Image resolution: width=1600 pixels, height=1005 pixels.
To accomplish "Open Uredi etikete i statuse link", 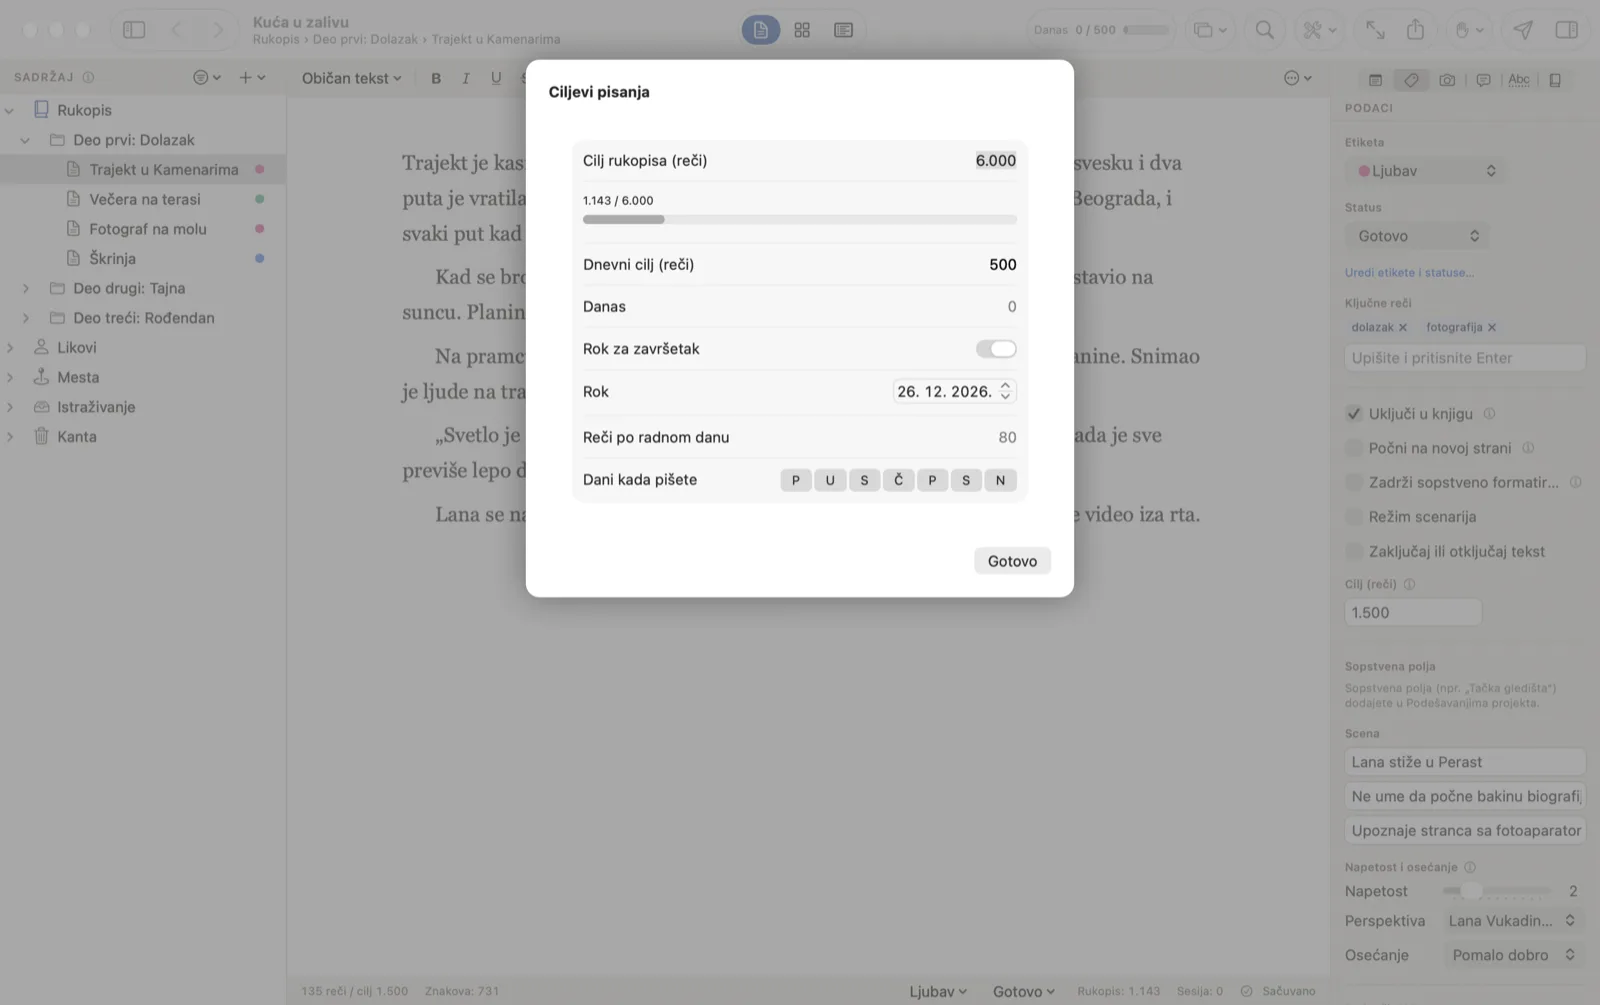I will click(1409, 272).
